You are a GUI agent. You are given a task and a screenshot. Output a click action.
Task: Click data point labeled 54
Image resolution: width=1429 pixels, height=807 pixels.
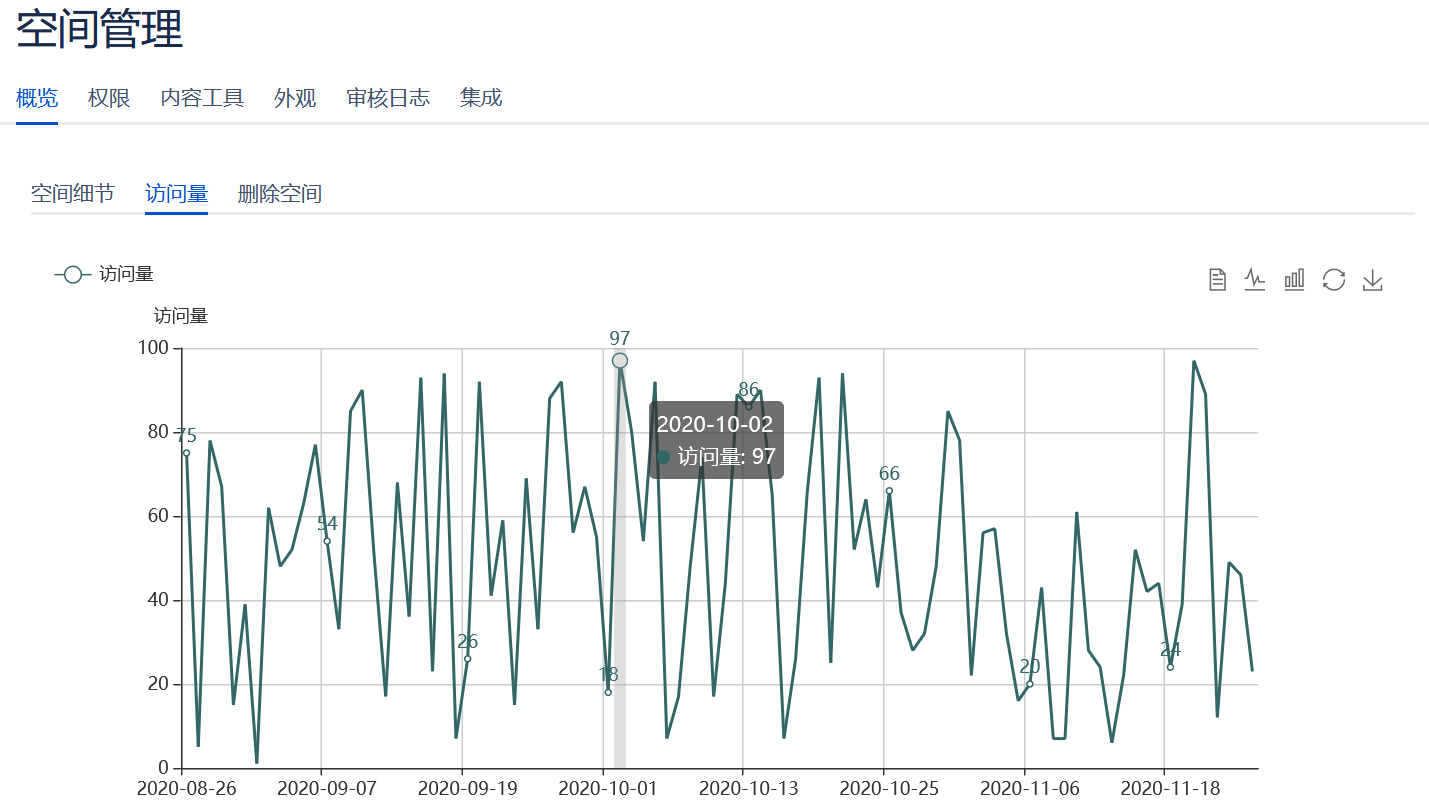point(327,541)
